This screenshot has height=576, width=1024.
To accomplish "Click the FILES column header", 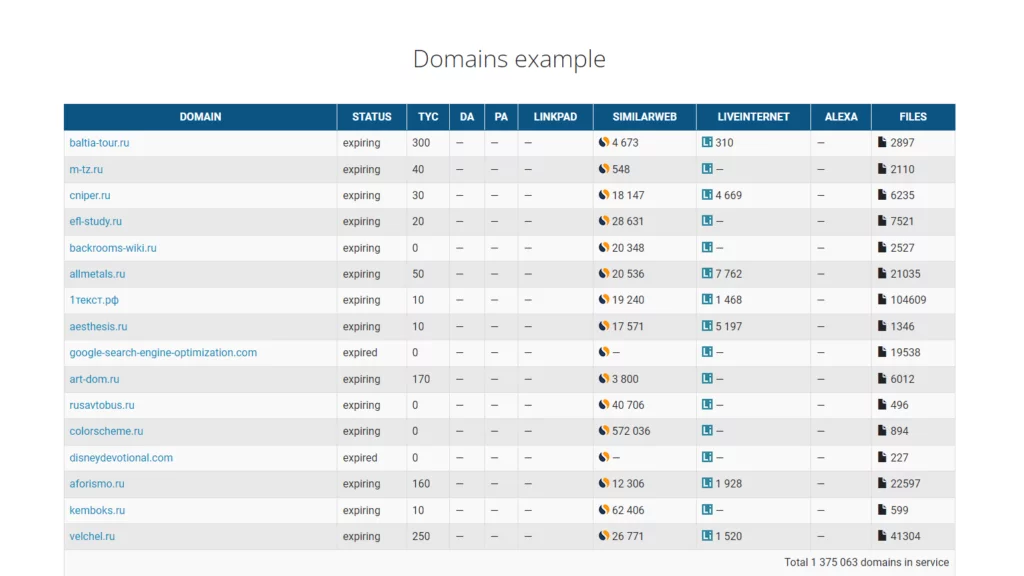I will tap(912, 117).
